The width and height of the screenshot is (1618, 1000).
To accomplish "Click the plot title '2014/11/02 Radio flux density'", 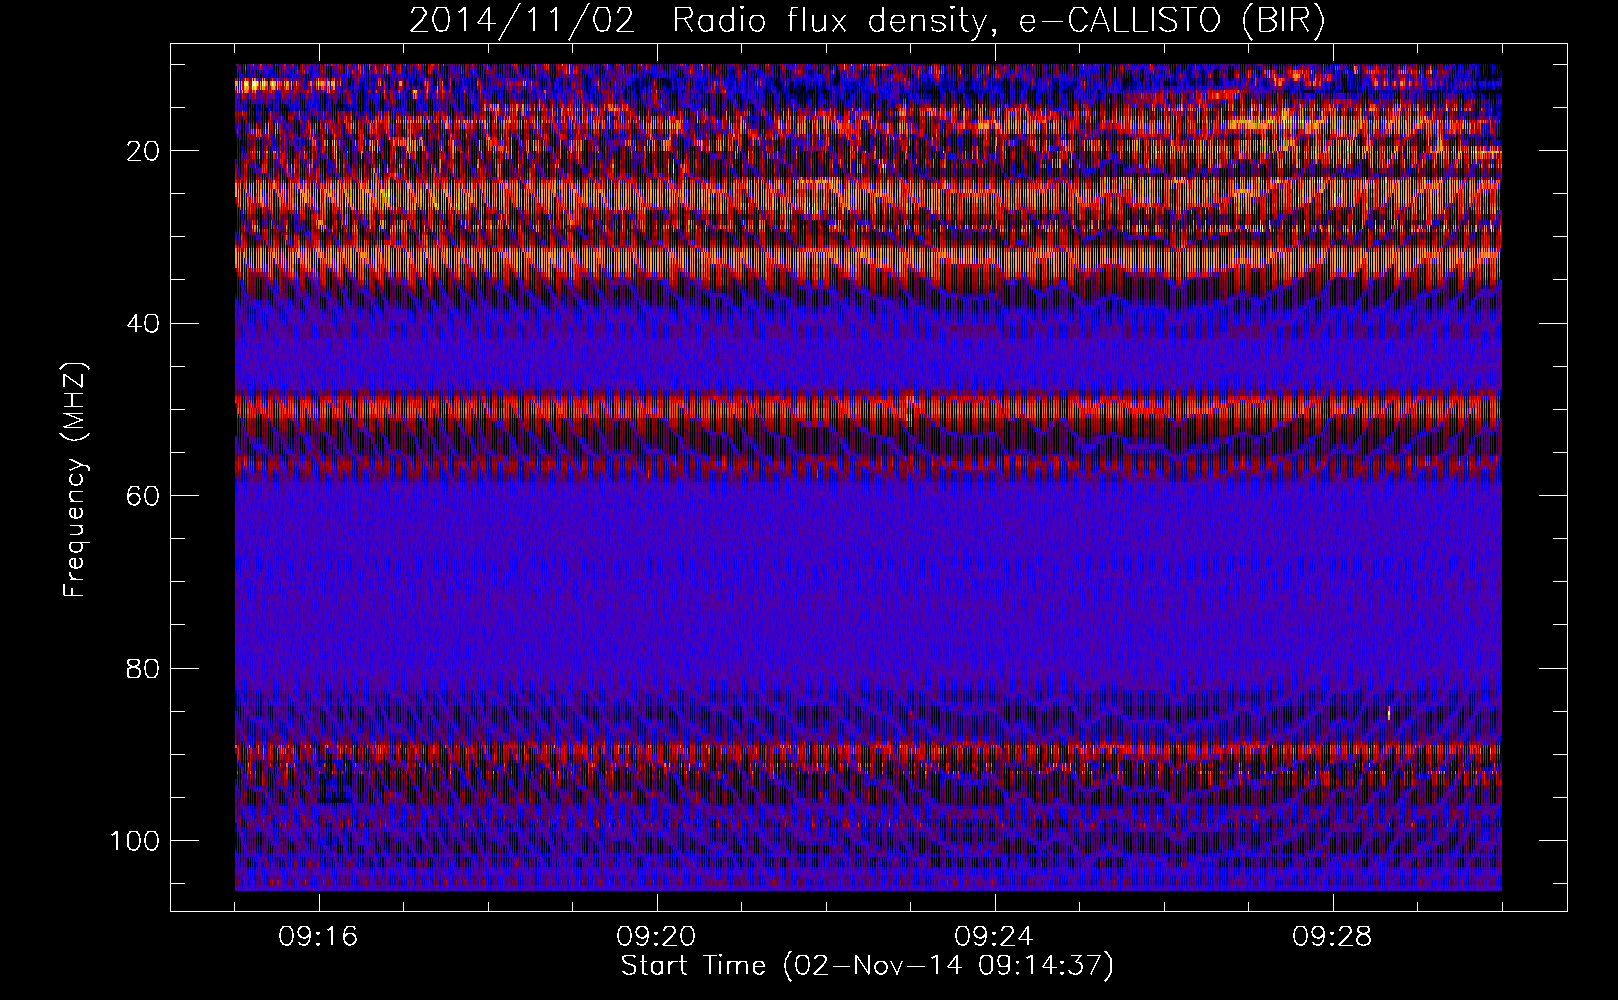I will [x=867, y=21].
